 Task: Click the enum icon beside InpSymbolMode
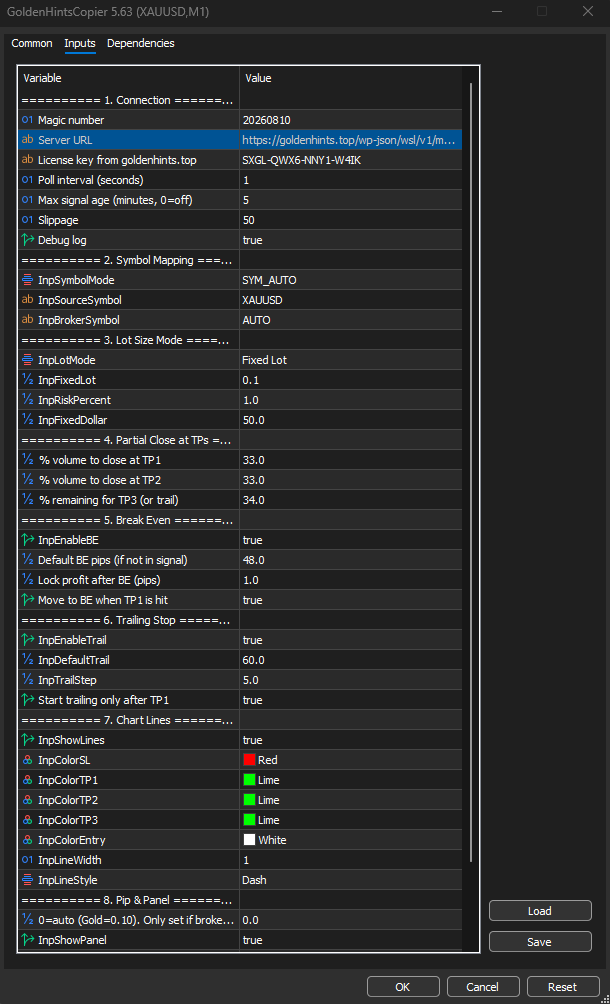(28, 280)
